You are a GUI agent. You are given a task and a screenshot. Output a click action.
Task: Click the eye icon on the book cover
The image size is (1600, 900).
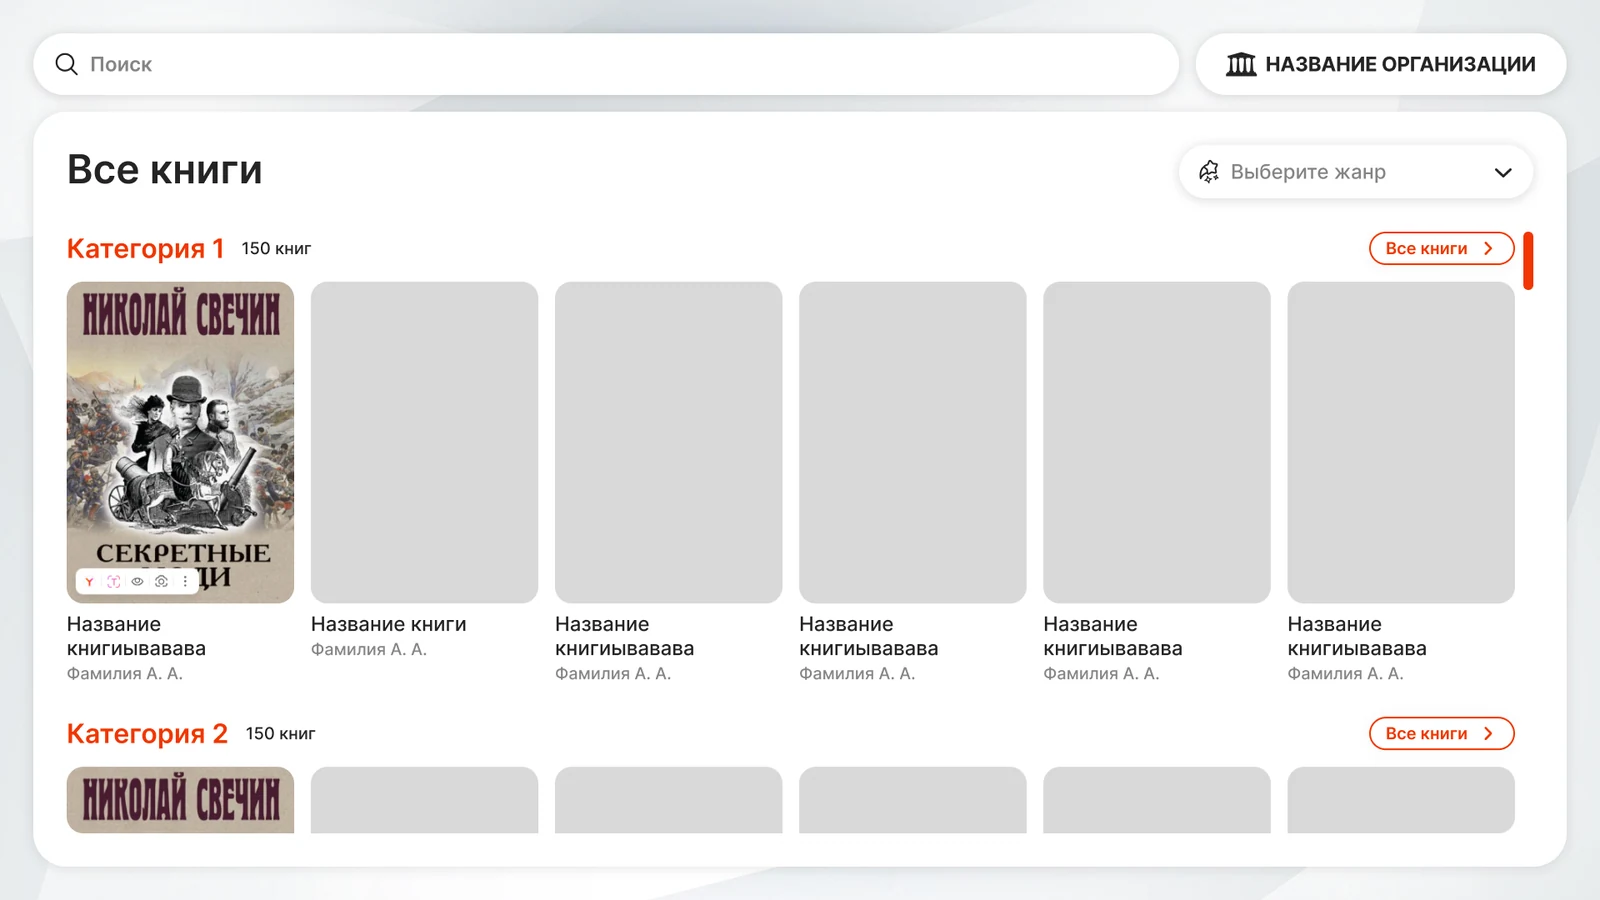pos(138,581)
